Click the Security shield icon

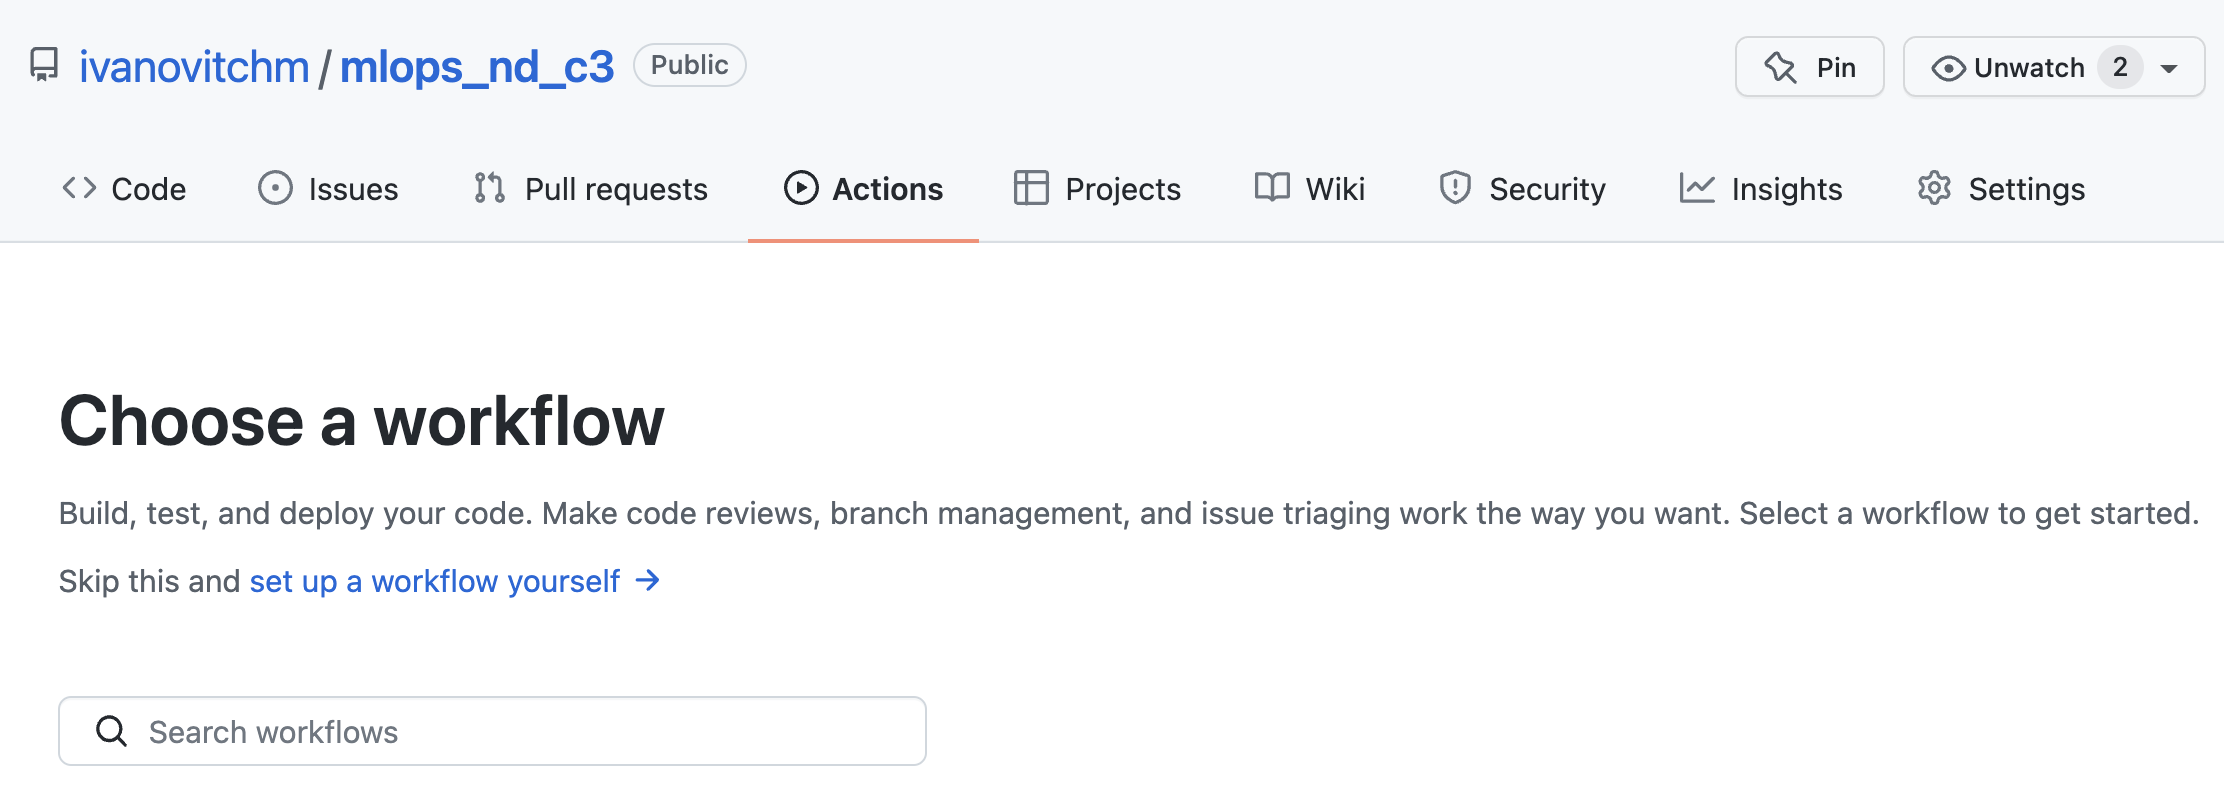point(1455,188)
